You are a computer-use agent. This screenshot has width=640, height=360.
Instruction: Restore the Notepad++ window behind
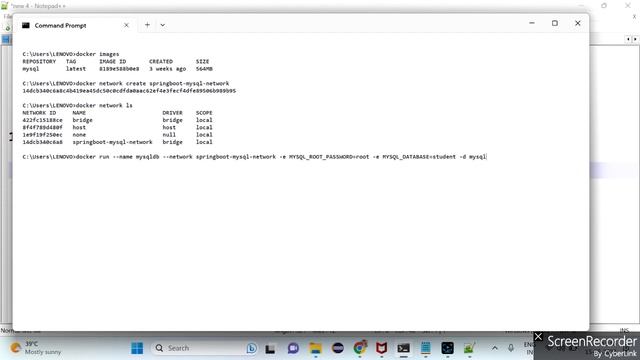coord(604,5)
